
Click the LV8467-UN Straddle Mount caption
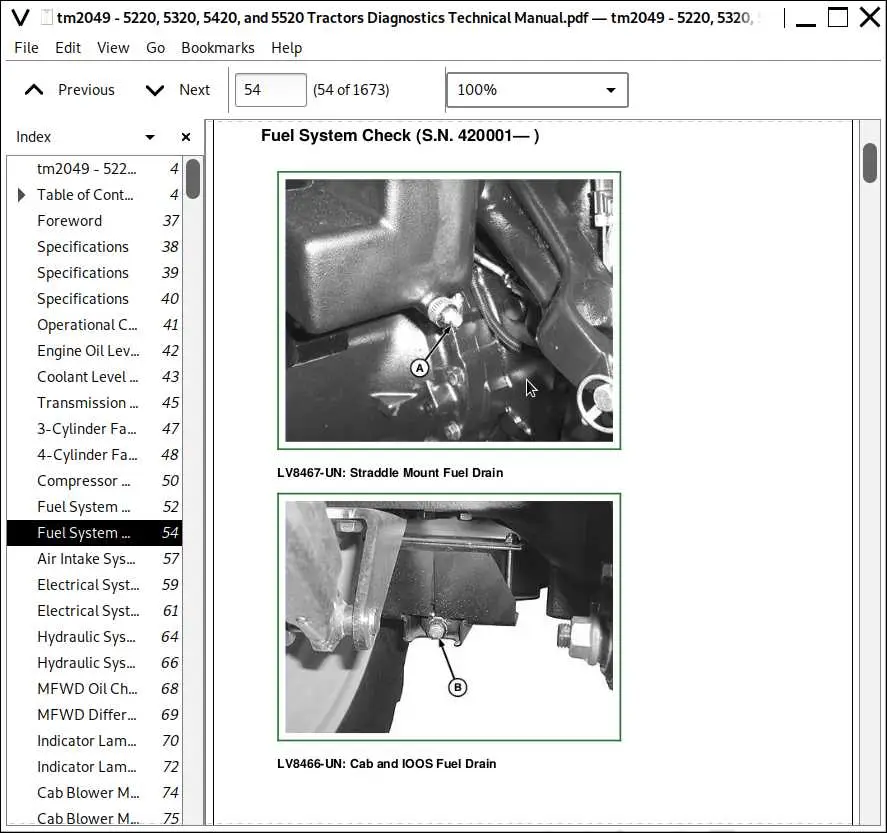(390, 473)
